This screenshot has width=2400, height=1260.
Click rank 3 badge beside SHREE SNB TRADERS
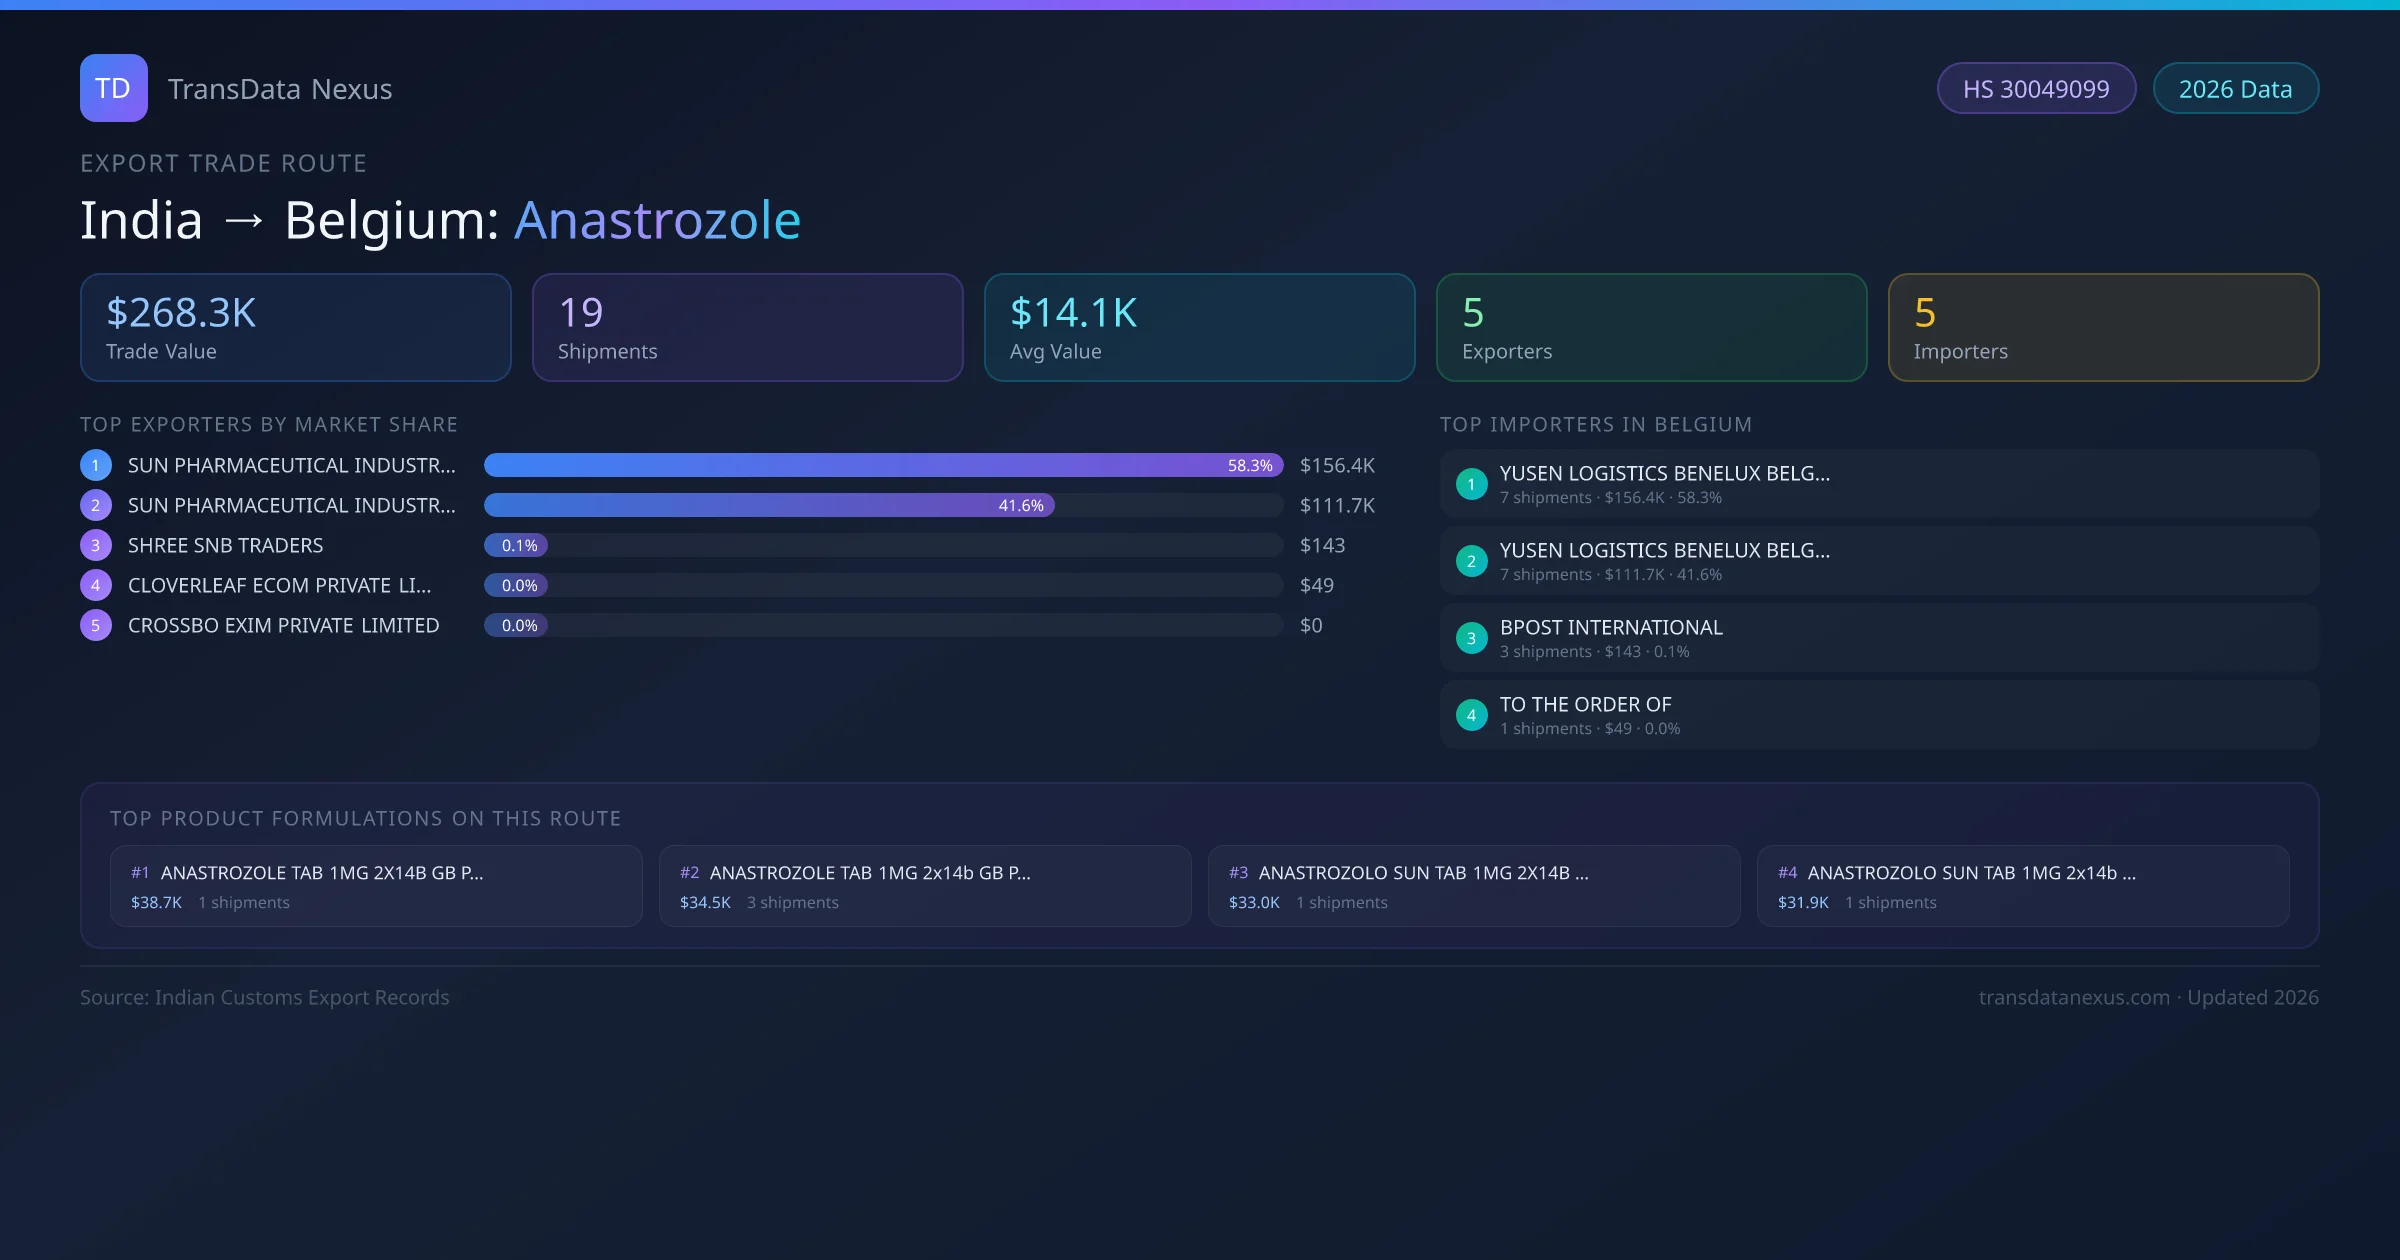click(96, 545)
